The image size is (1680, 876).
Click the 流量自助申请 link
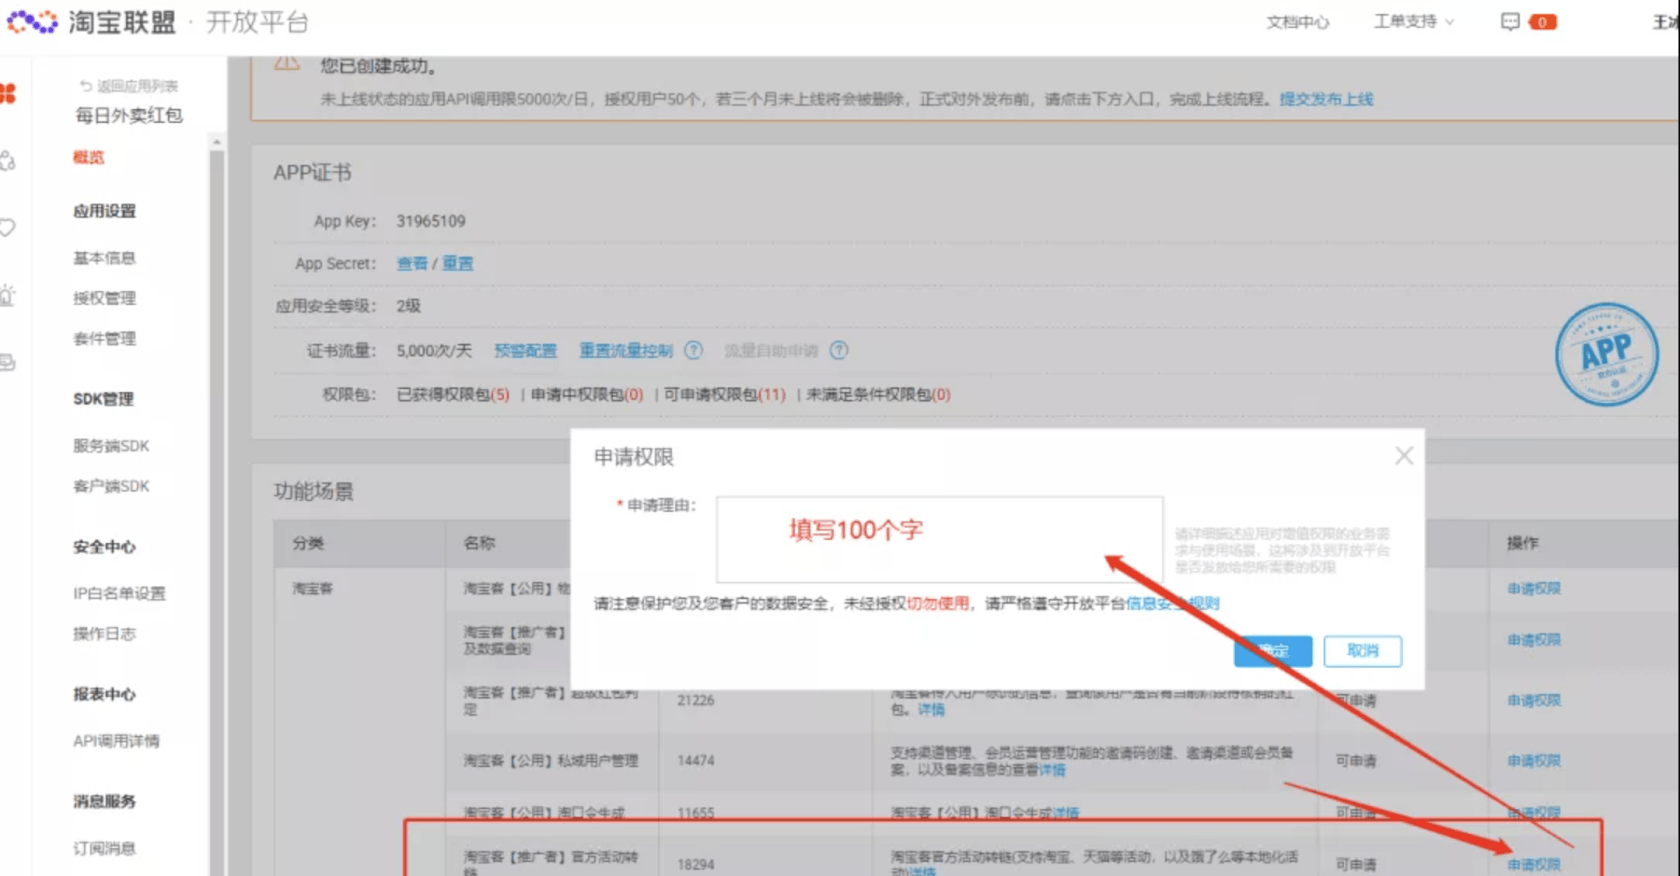tap(771, 350)
